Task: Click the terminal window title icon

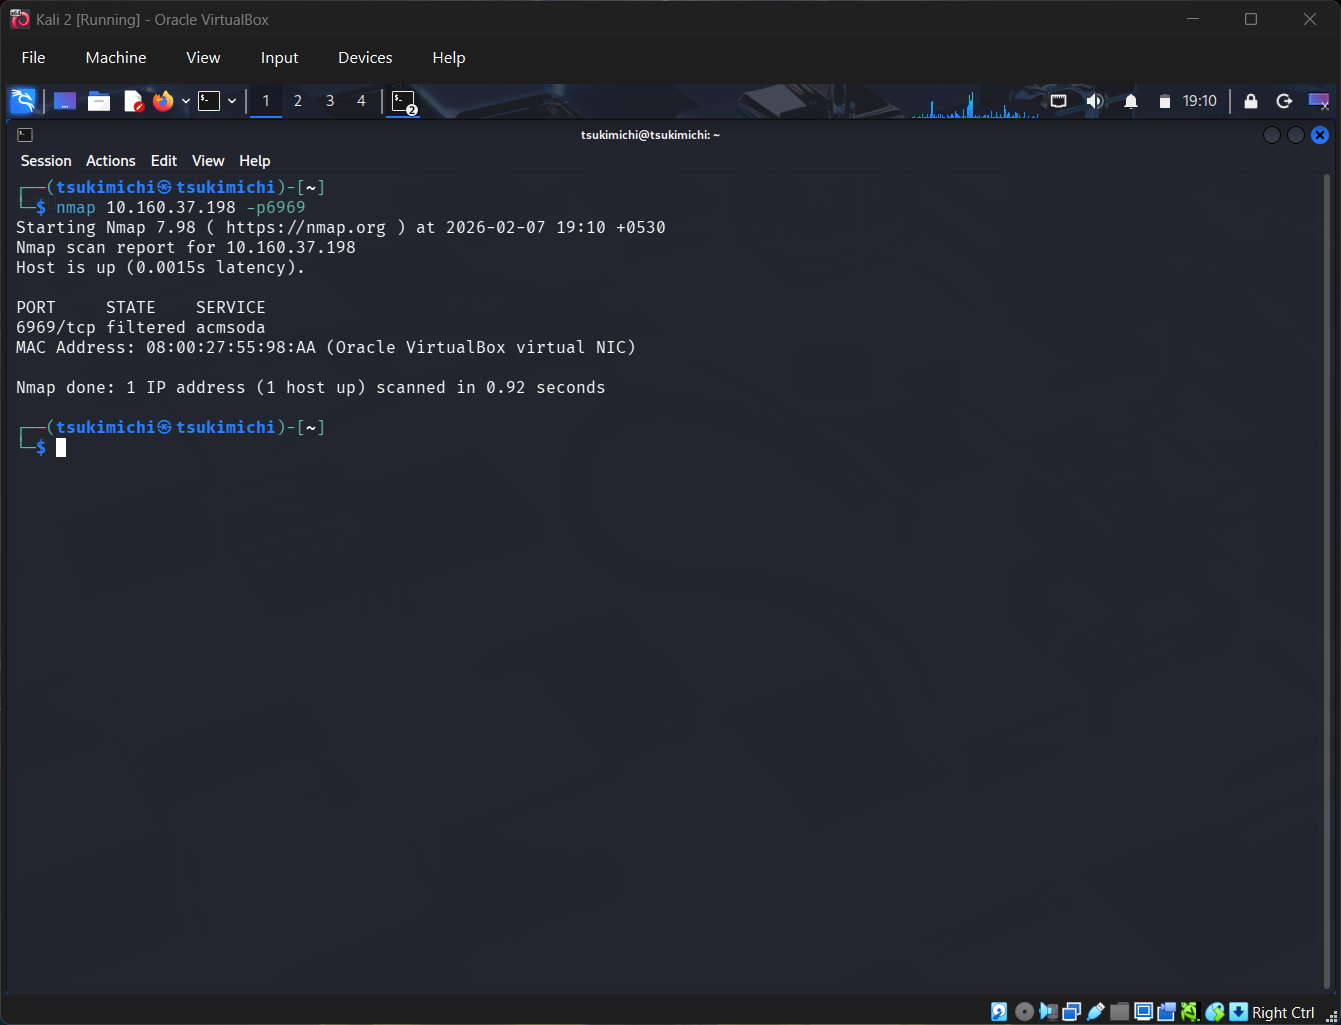Action: click(x=25, y=135)
